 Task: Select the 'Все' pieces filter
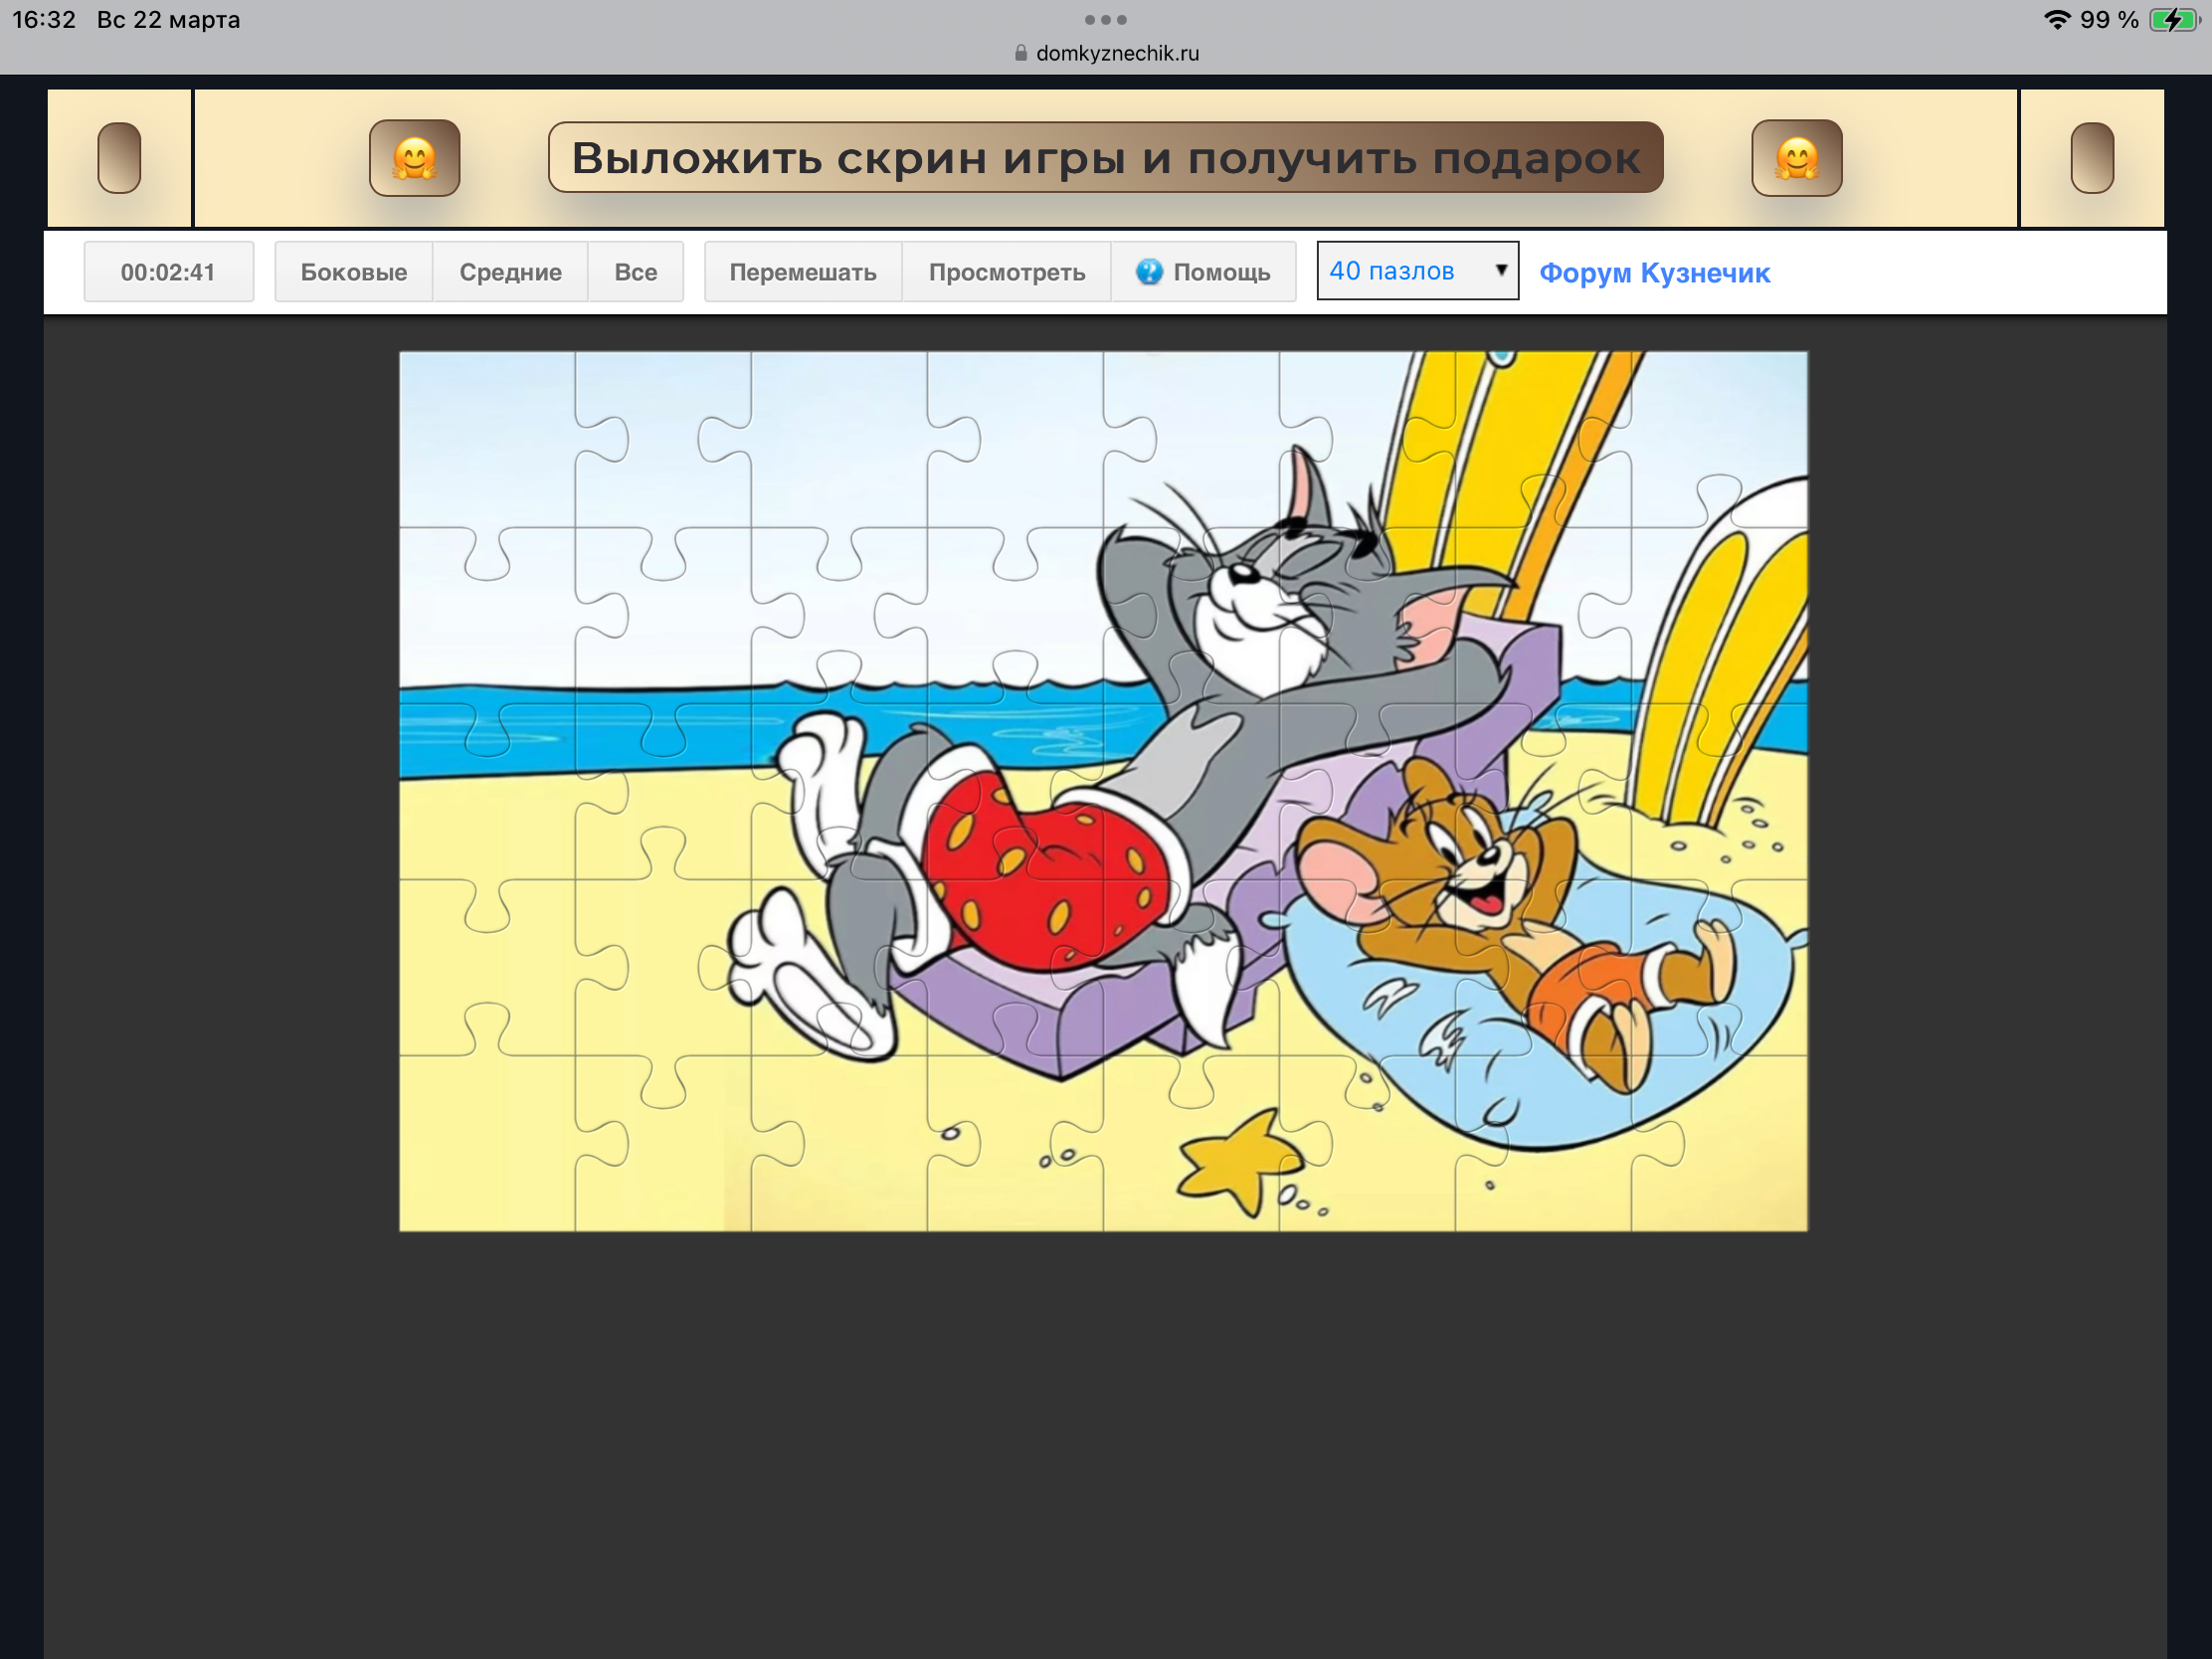click(635, 272)
